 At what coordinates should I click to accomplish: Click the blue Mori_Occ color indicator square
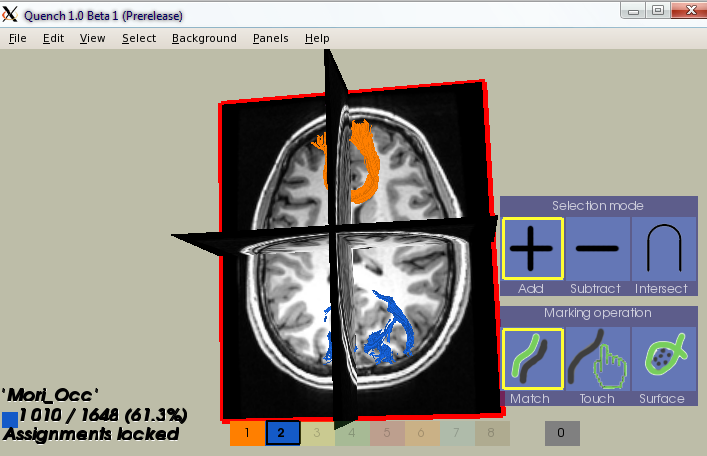(10, 419)
